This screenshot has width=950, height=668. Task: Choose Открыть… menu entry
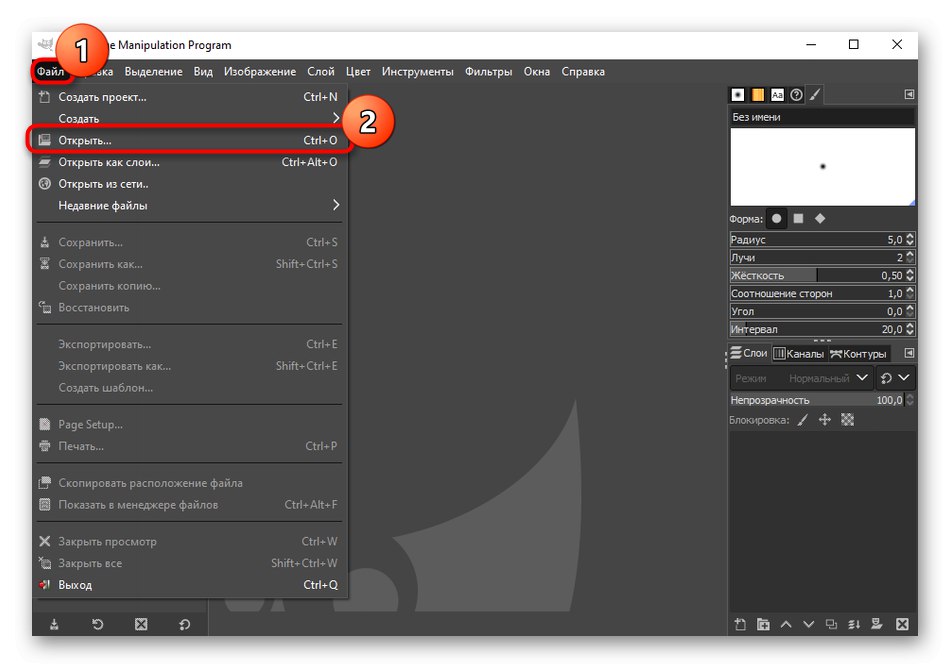[188, 140]
